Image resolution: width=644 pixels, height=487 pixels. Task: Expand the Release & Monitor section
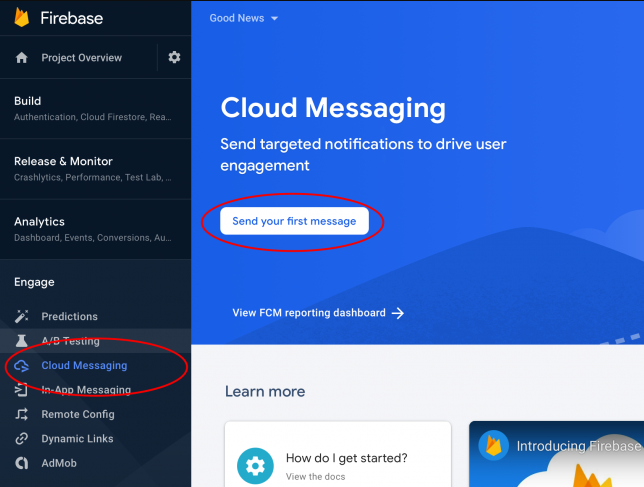[95, 169]
